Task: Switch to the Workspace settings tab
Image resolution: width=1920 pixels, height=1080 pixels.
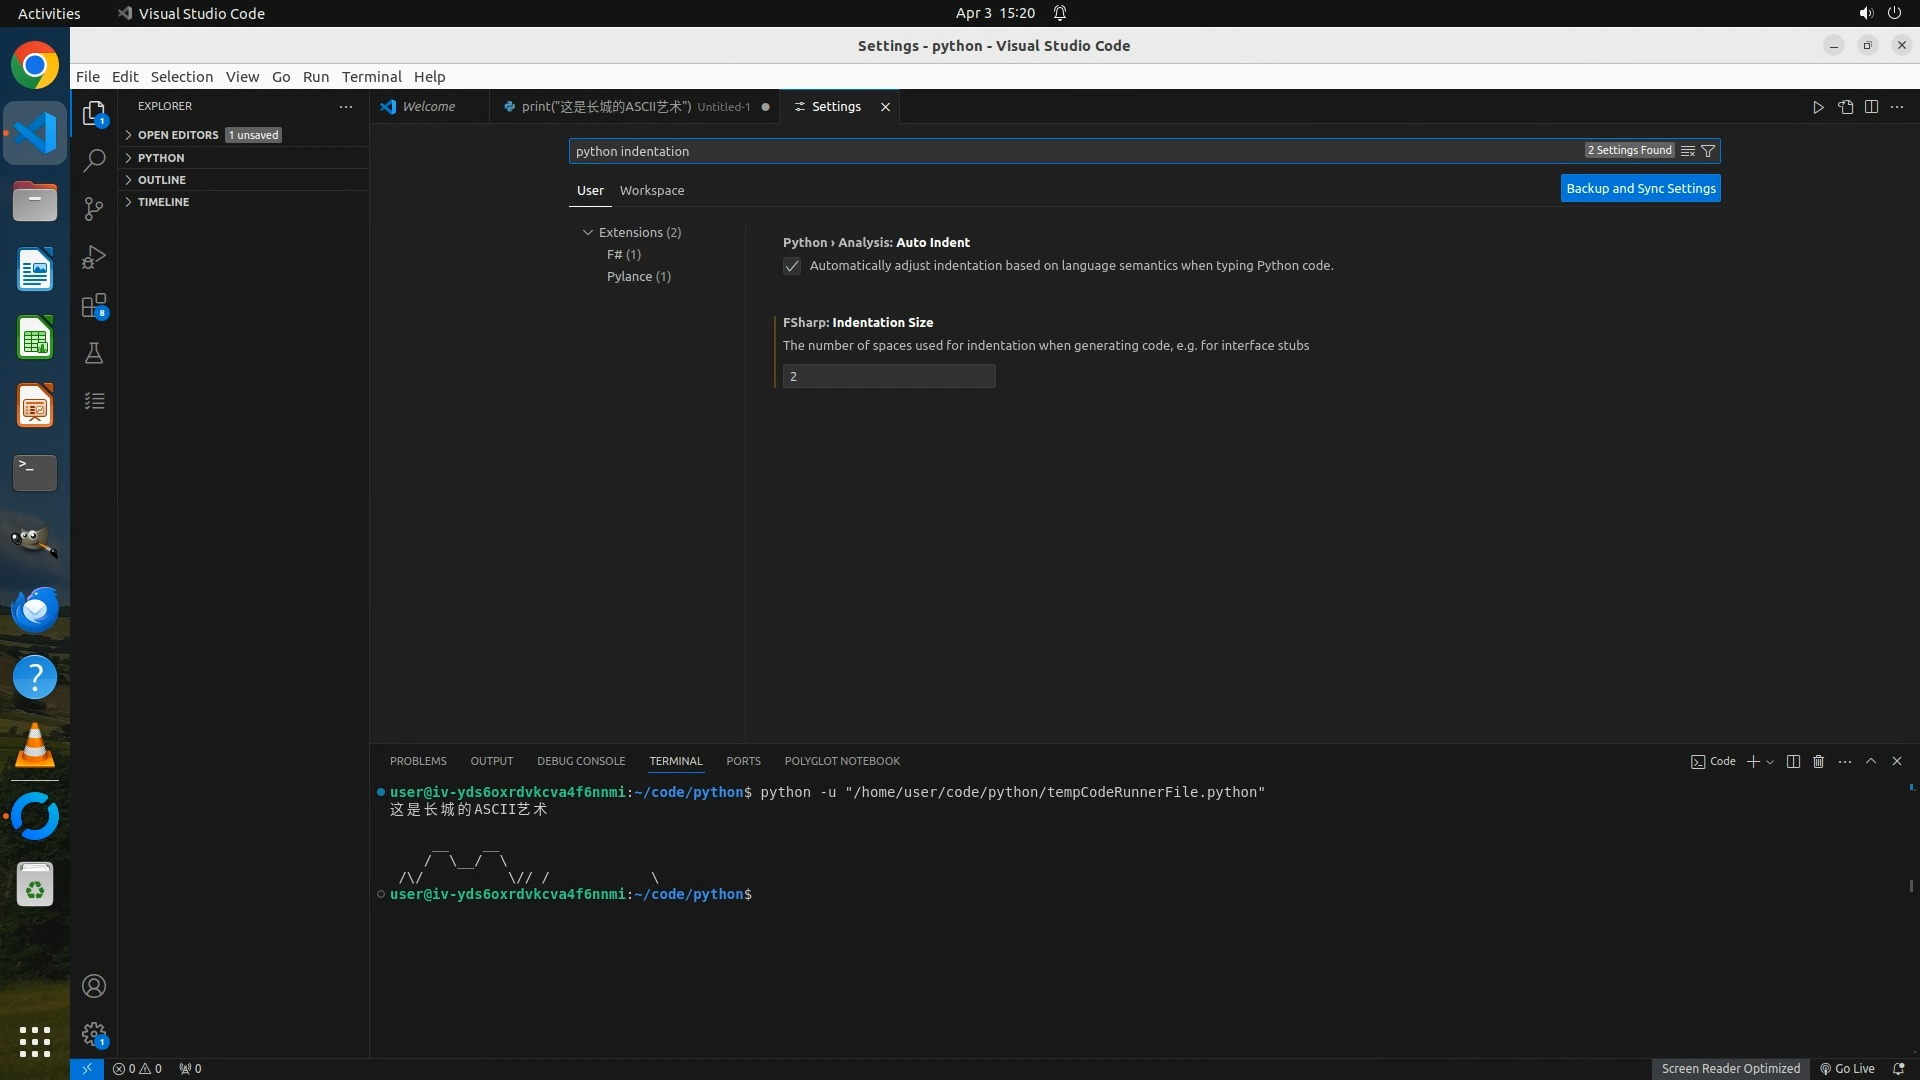Action: click(x=651, y=190)
